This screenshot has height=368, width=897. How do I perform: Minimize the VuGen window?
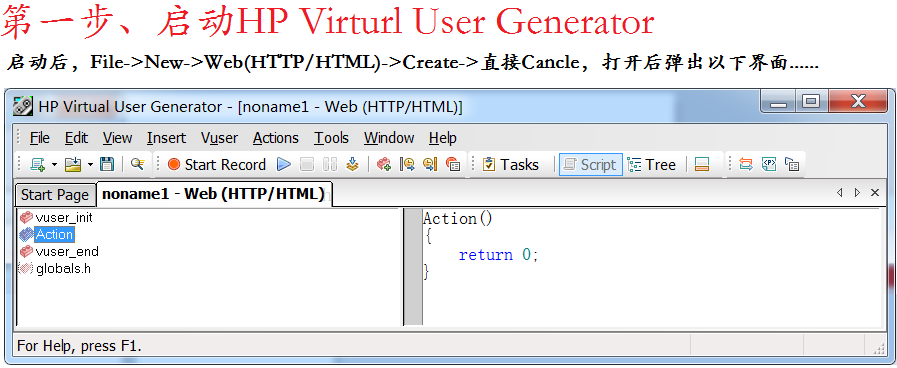coord(778,102)
